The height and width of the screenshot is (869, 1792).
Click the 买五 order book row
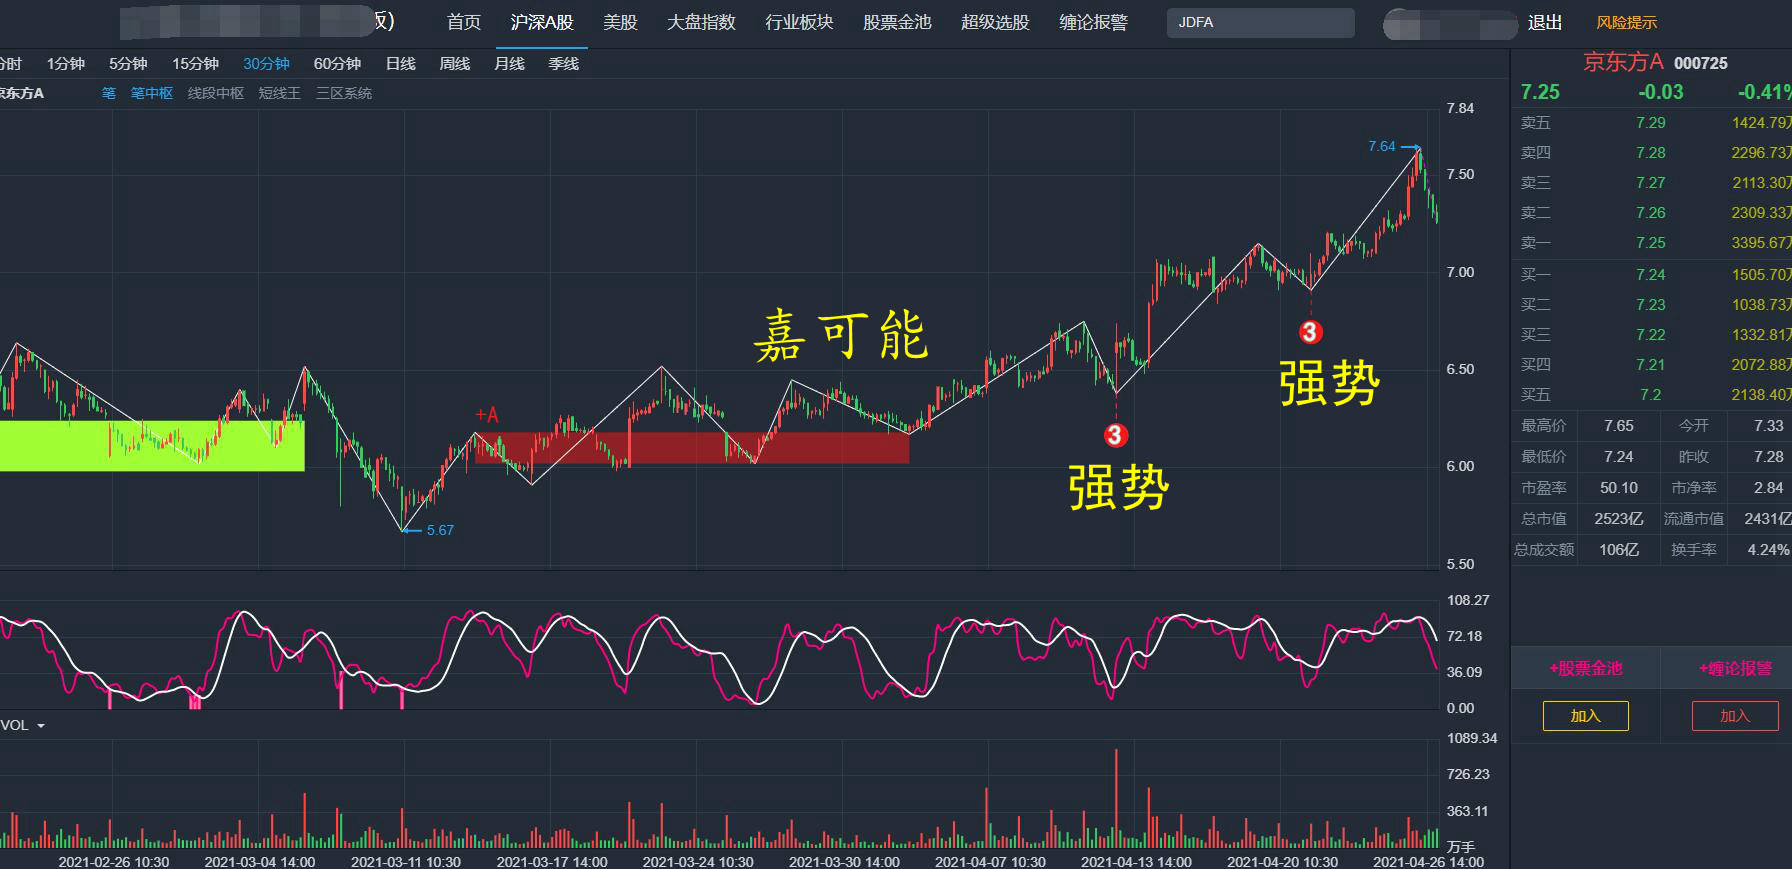coord(1651,395)
